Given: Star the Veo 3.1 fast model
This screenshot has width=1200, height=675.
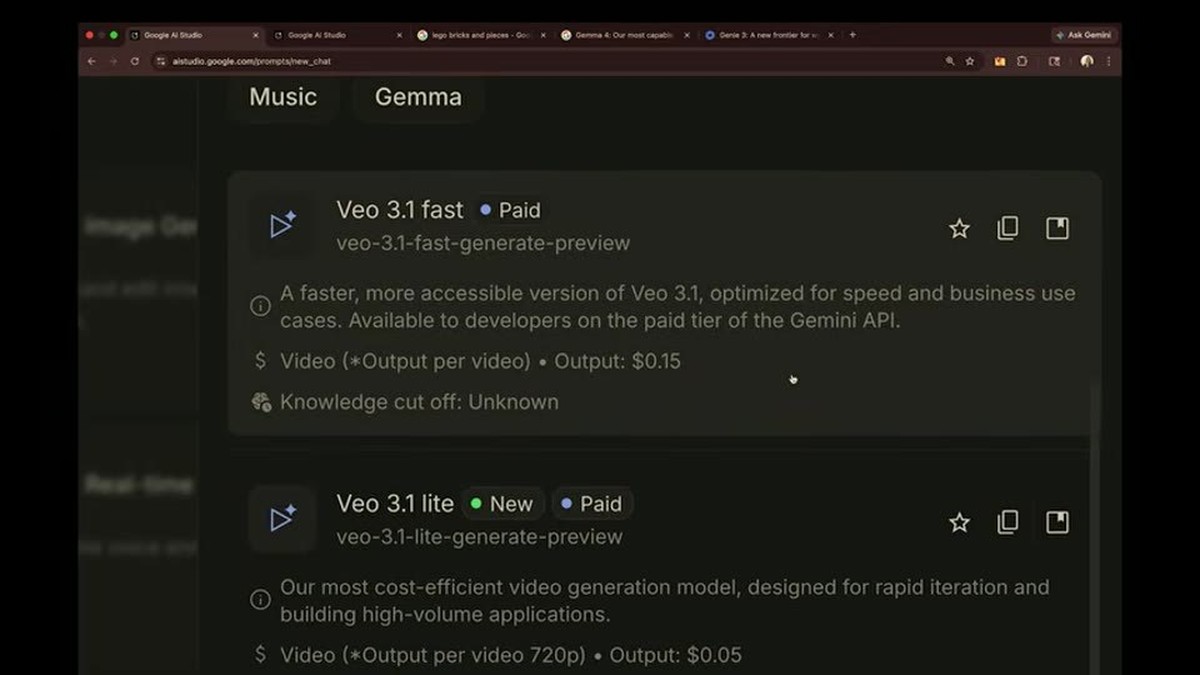Looking at the screenshot, I should coord(959,229).
